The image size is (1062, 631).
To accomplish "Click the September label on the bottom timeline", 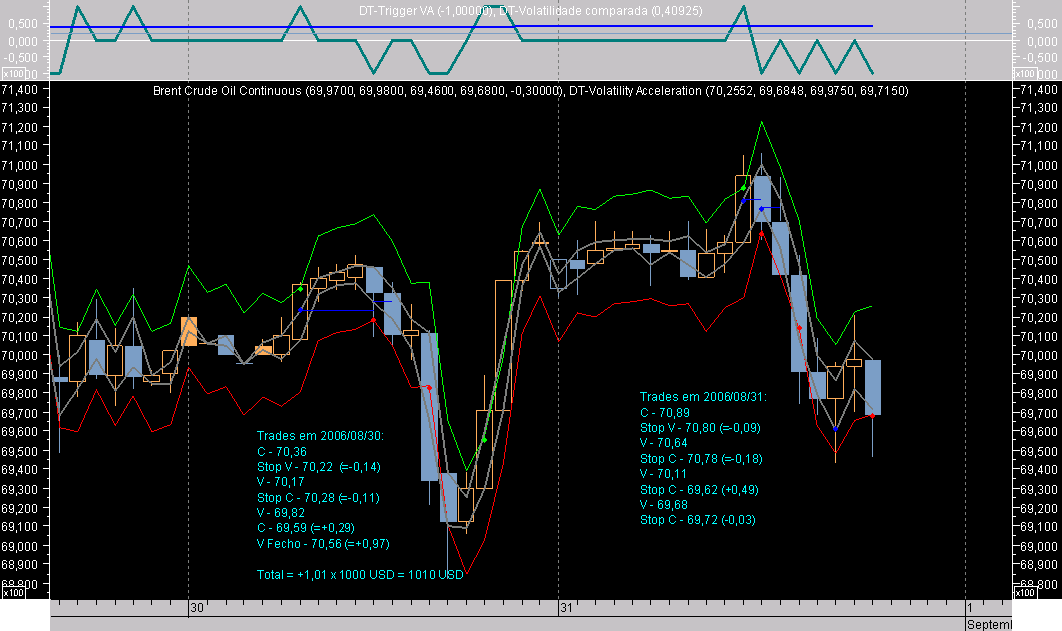I will [980, 621].
